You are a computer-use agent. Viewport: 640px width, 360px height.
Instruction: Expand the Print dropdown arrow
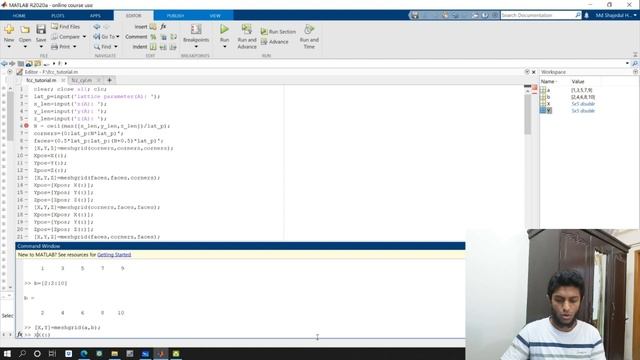tap(75, 47)
